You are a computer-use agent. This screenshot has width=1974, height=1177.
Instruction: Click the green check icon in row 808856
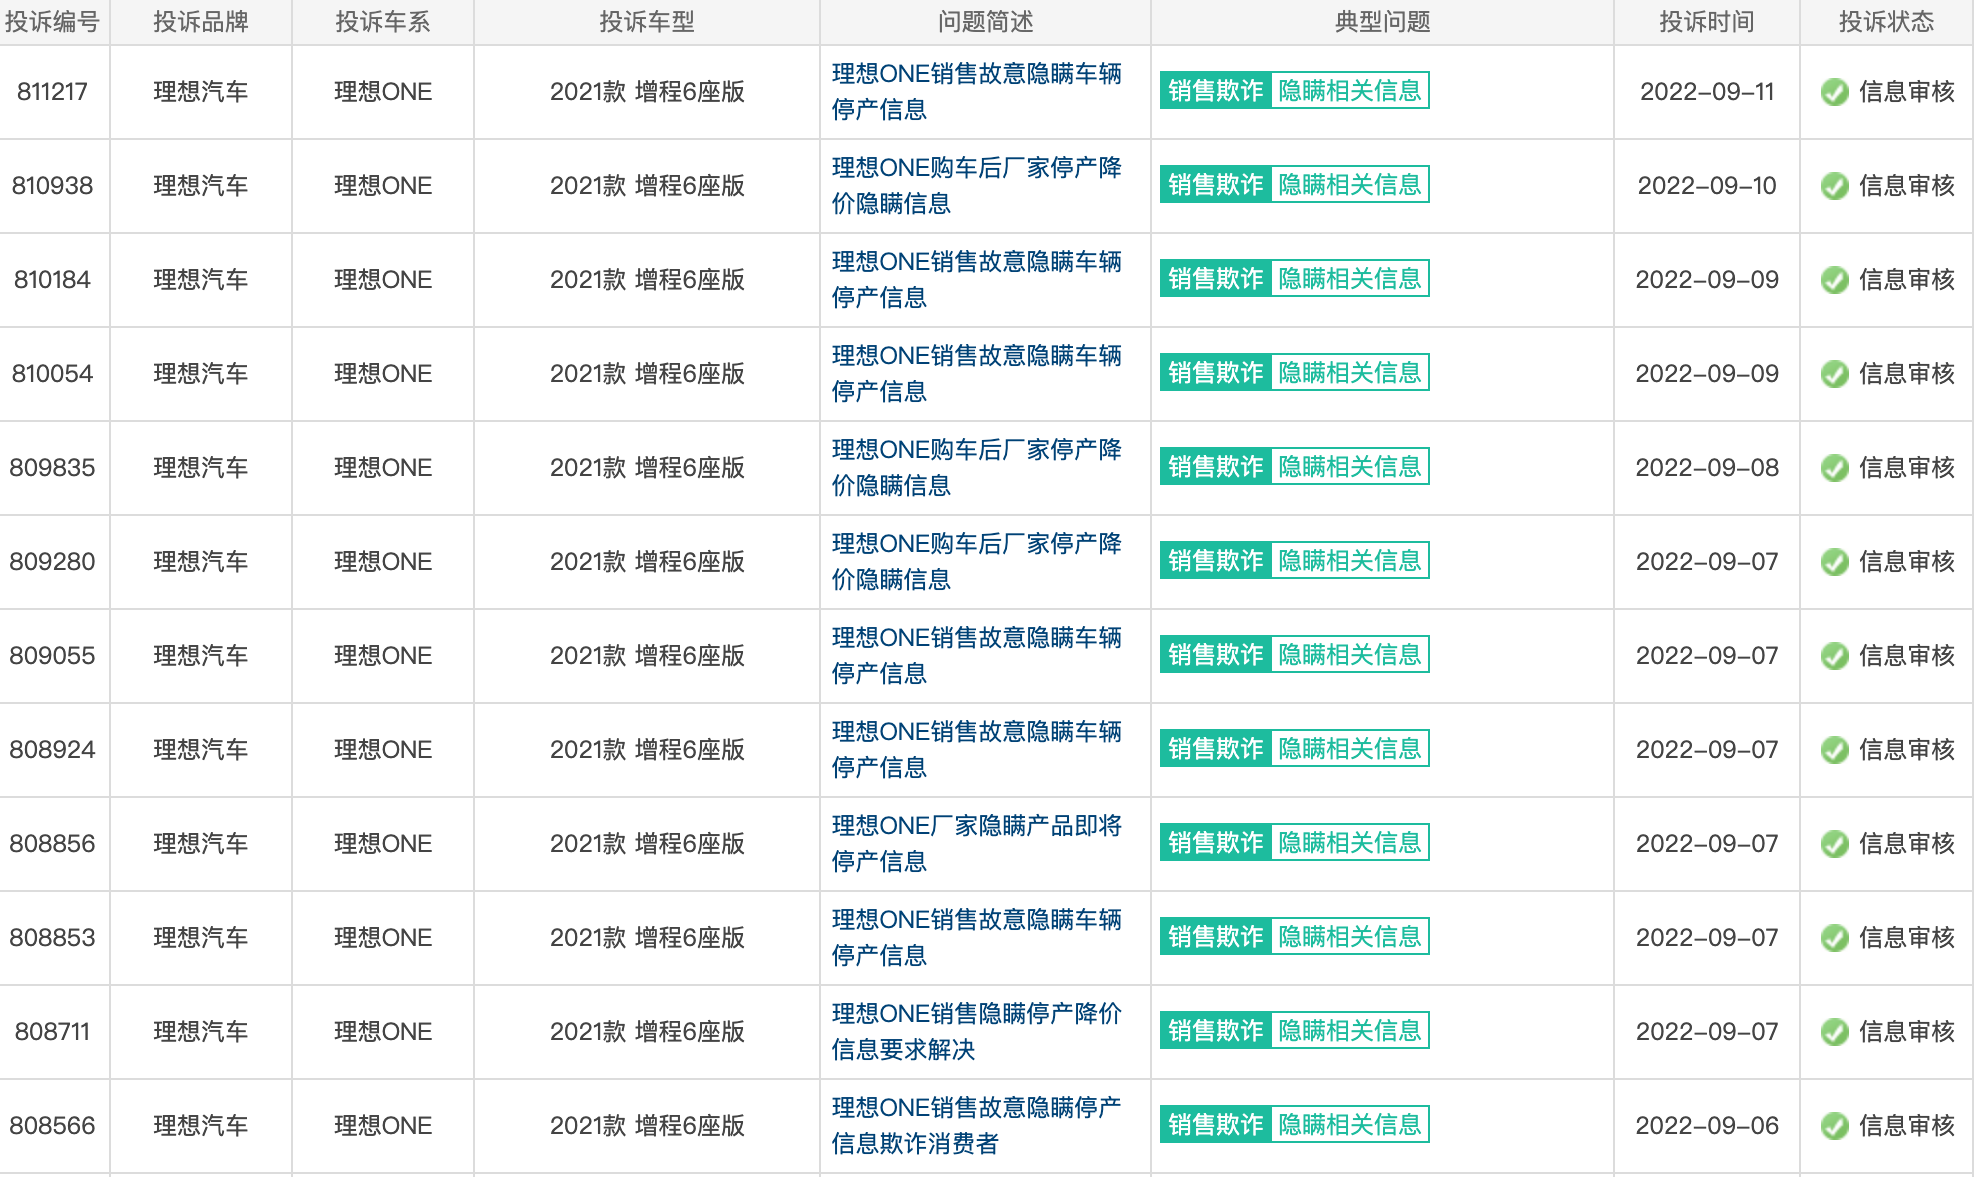1834,844
